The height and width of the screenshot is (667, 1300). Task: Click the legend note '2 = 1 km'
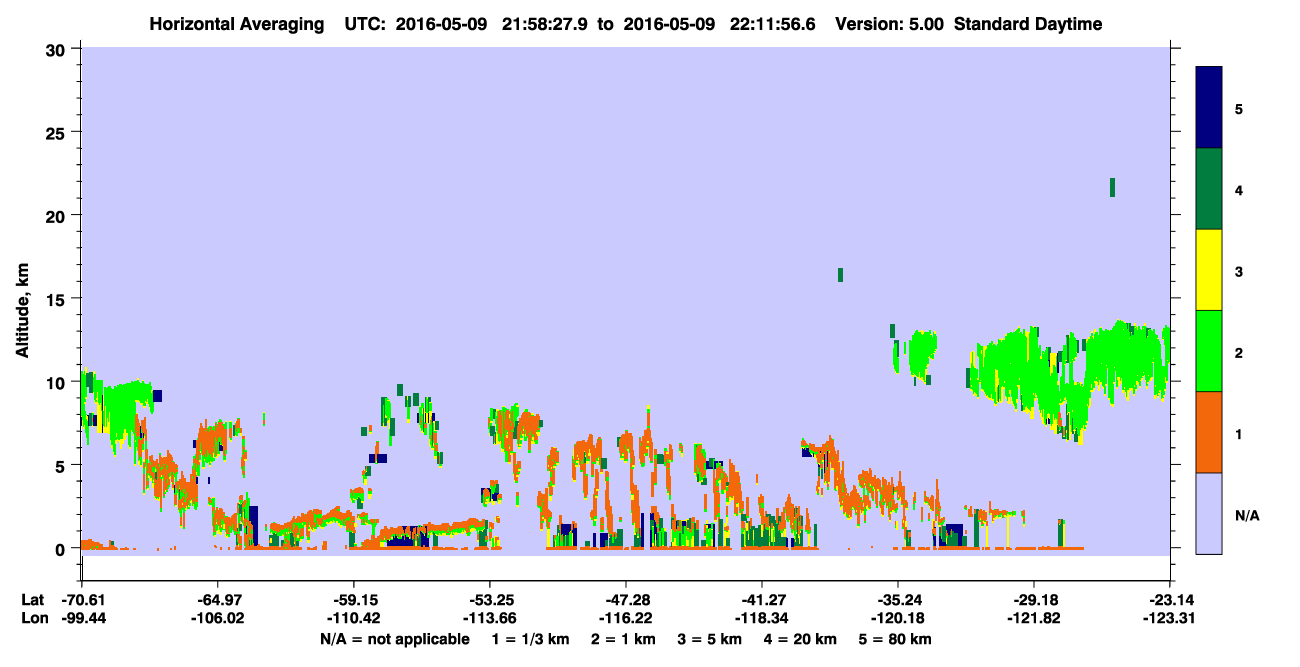click(x=621, y=639)
